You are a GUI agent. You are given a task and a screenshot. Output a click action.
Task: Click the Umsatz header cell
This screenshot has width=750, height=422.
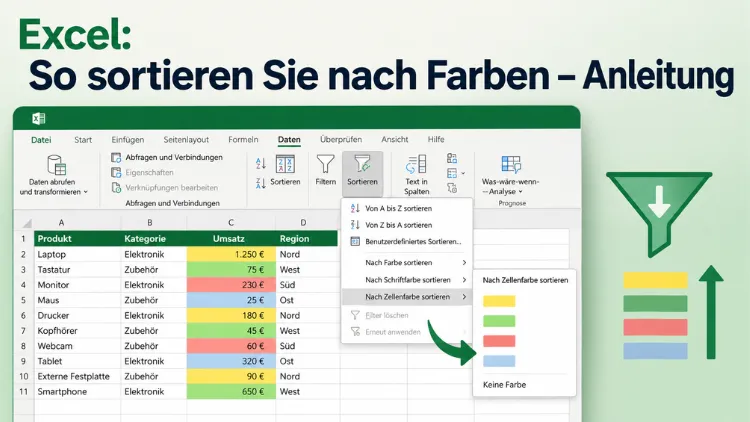tap(232, 238)
